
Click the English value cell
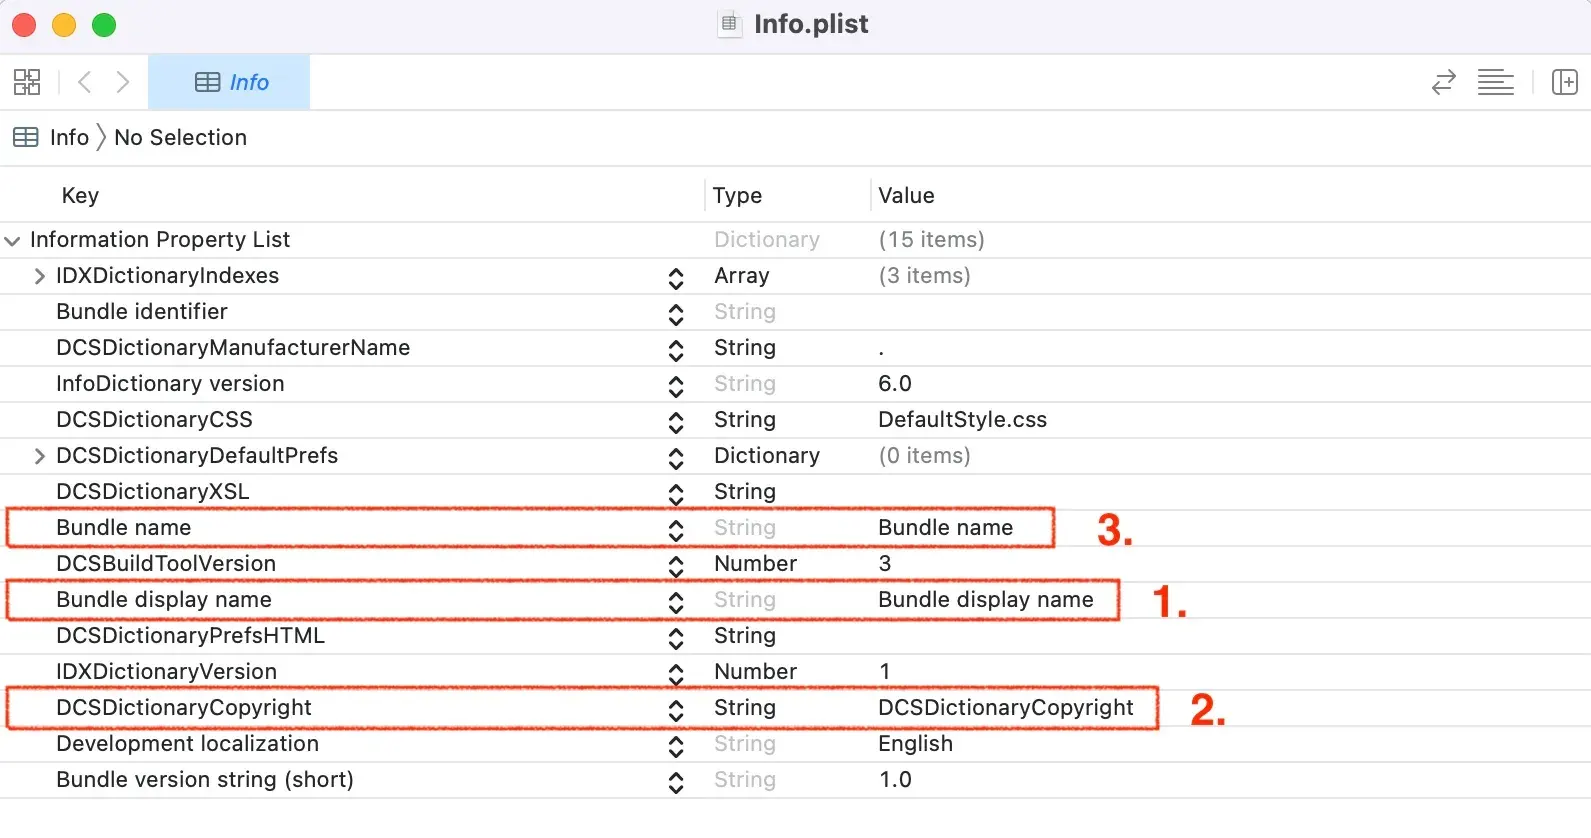tap(915, 744)
